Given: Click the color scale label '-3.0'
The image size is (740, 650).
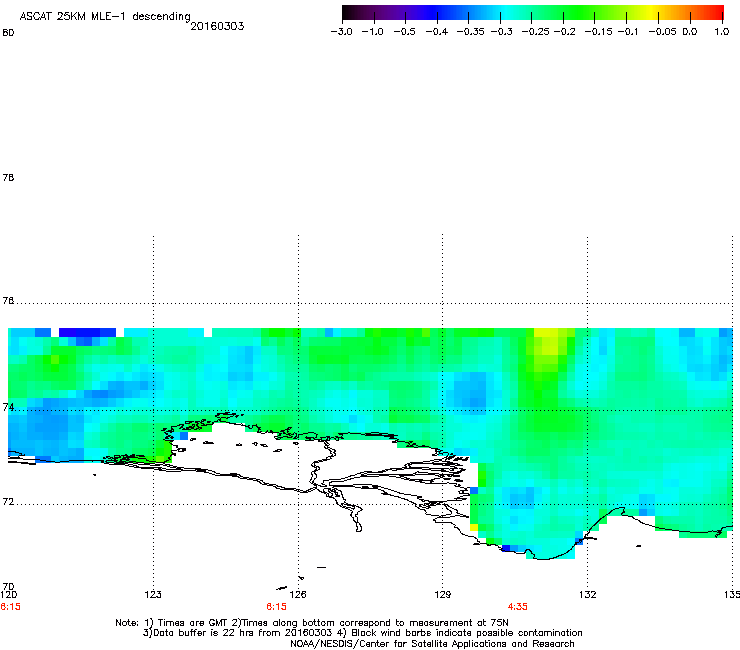Looking at the screenshot, I should click(341, 32).
